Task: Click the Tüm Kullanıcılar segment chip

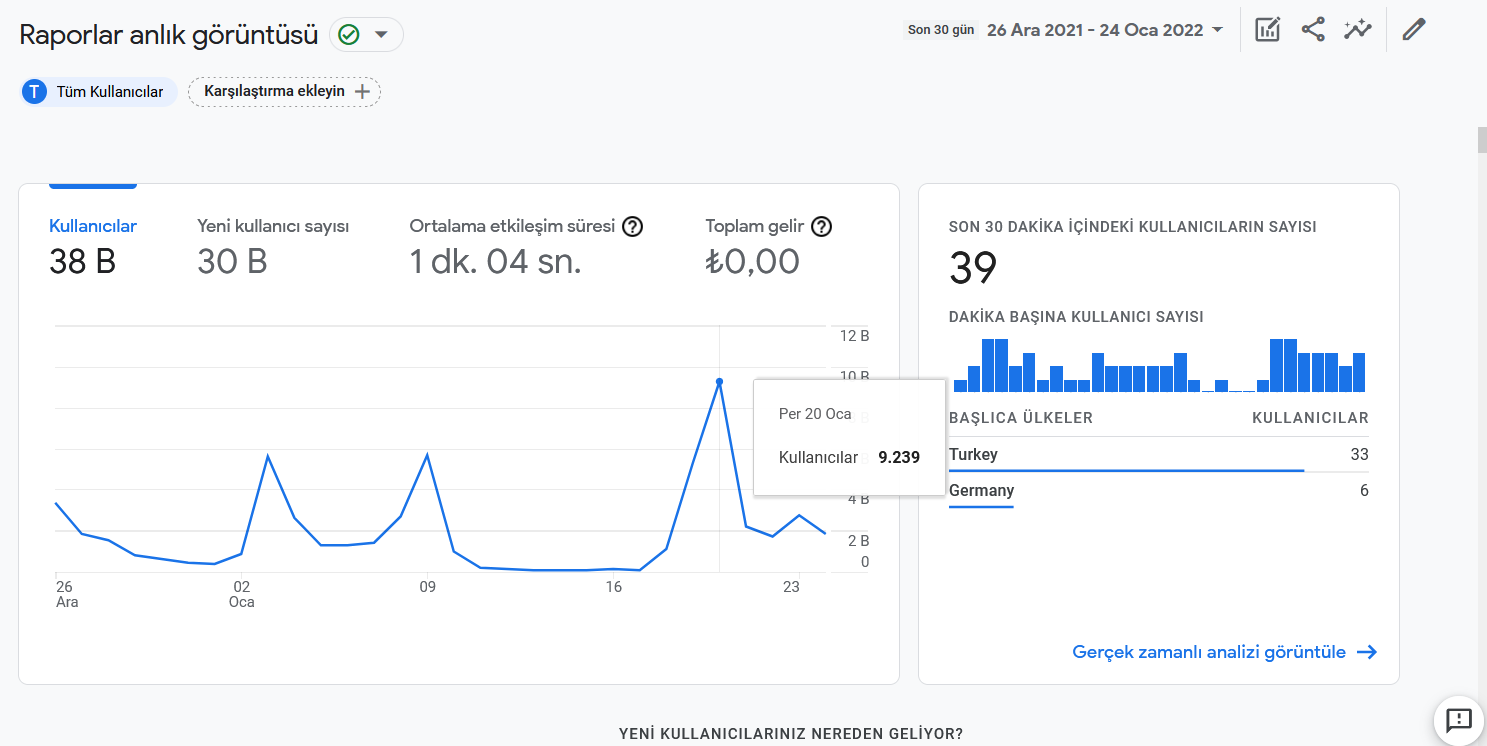Action: click(99, 92)
